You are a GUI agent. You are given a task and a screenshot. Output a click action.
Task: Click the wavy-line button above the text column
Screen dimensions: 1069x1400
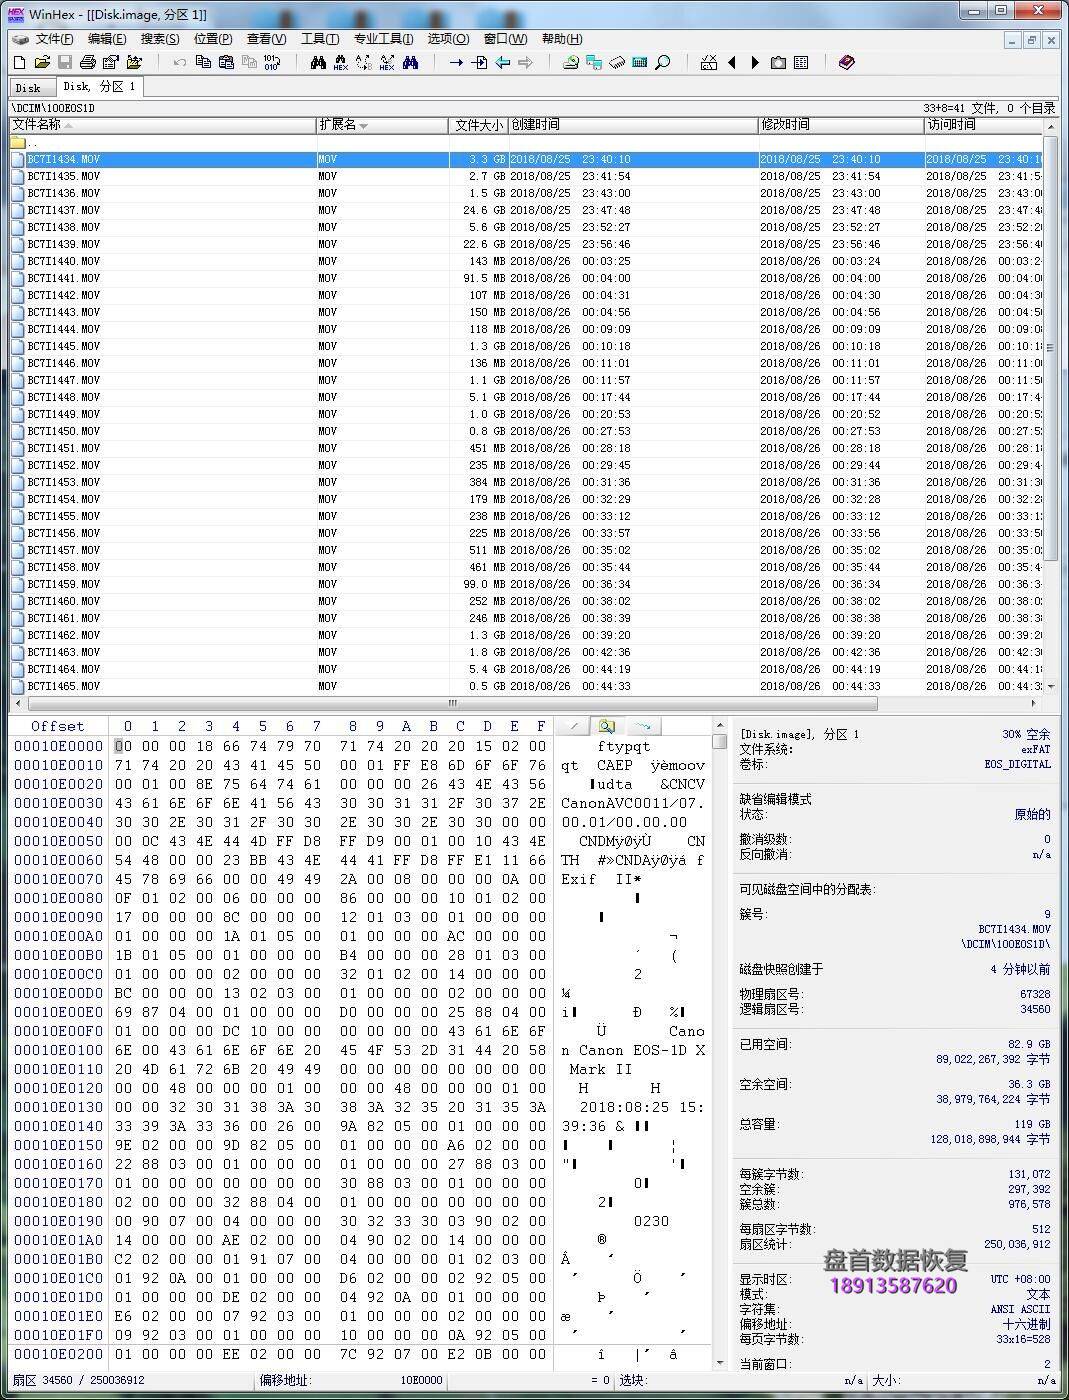642,726
